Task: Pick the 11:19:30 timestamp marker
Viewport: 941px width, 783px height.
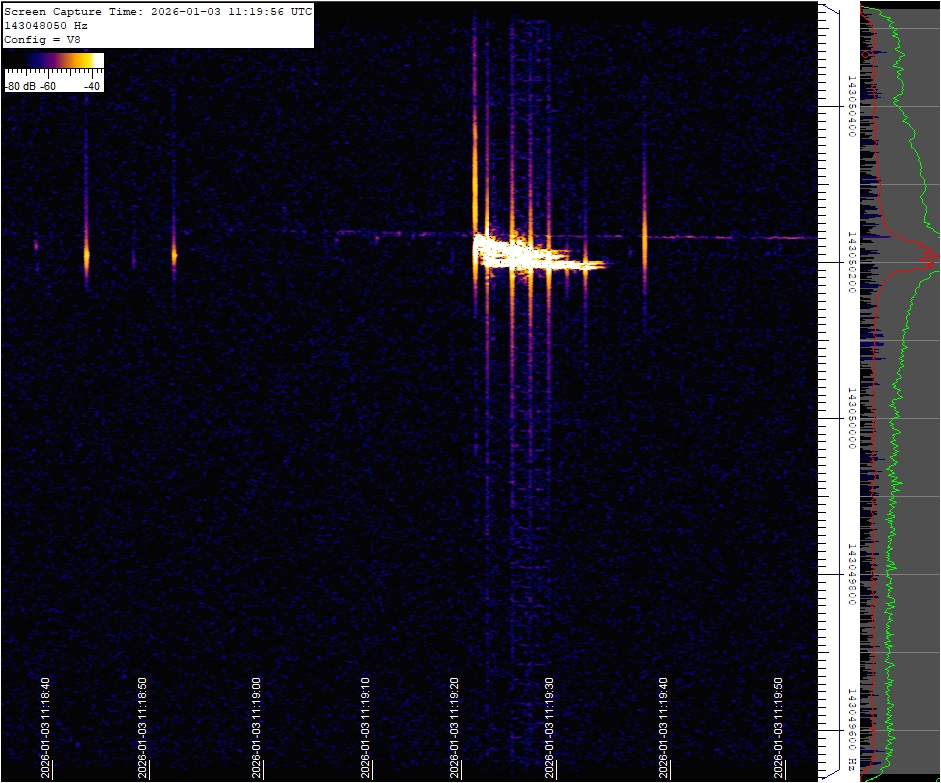Action: point(549,725)
